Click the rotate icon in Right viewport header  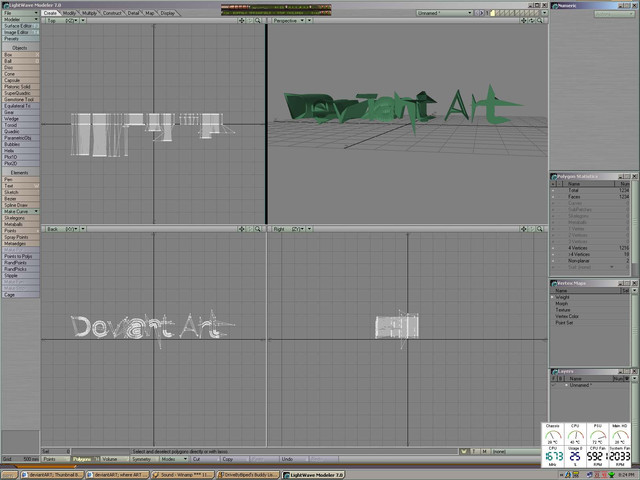531,229
